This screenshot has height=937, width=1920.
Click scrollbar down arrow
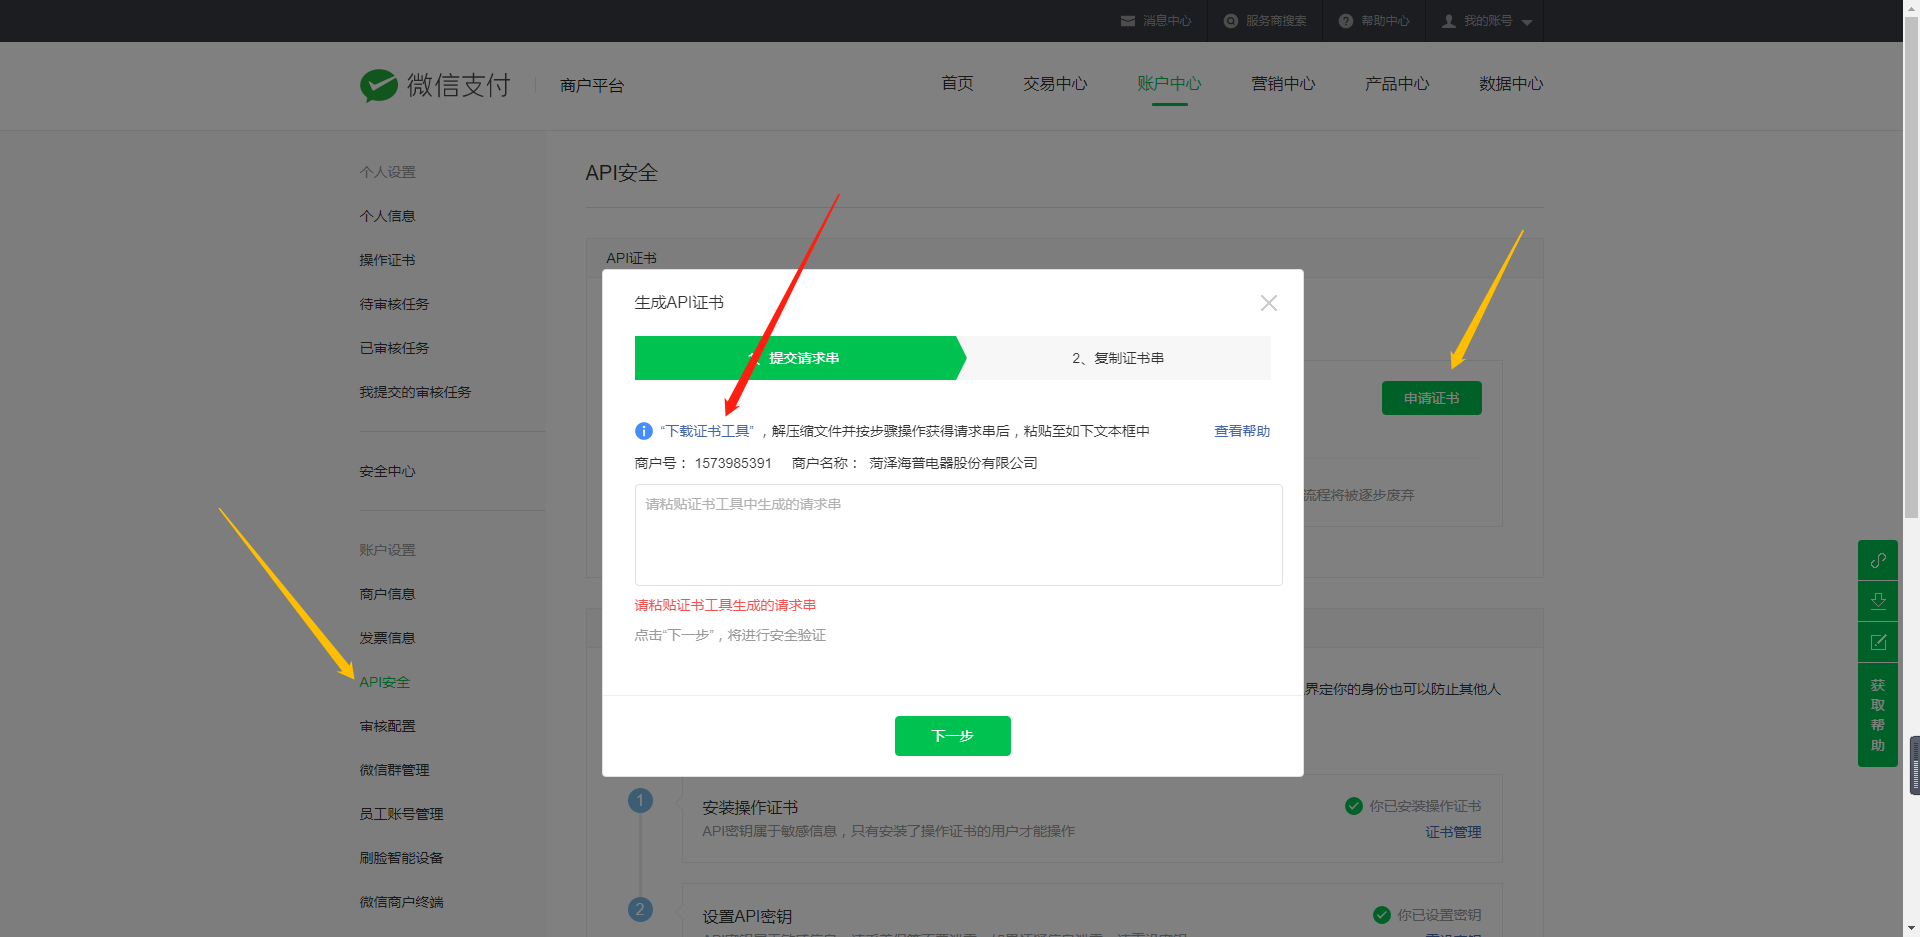(1911, 929)
